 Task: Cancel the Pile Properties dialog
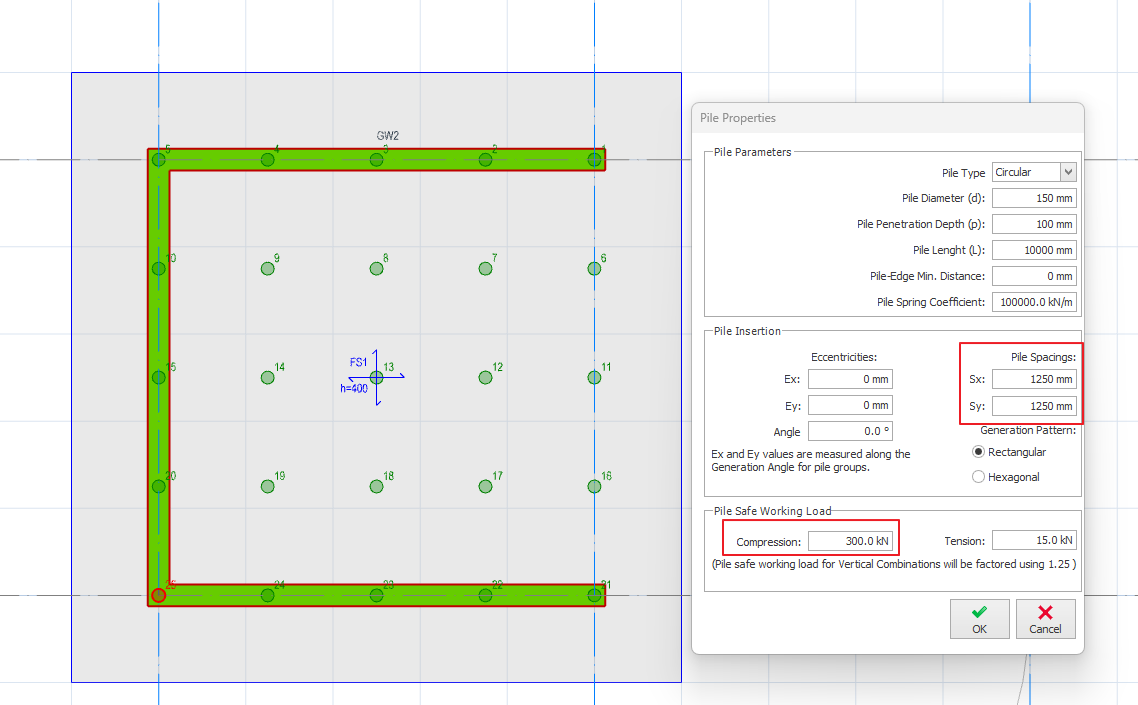click(x=1045, y=618)
